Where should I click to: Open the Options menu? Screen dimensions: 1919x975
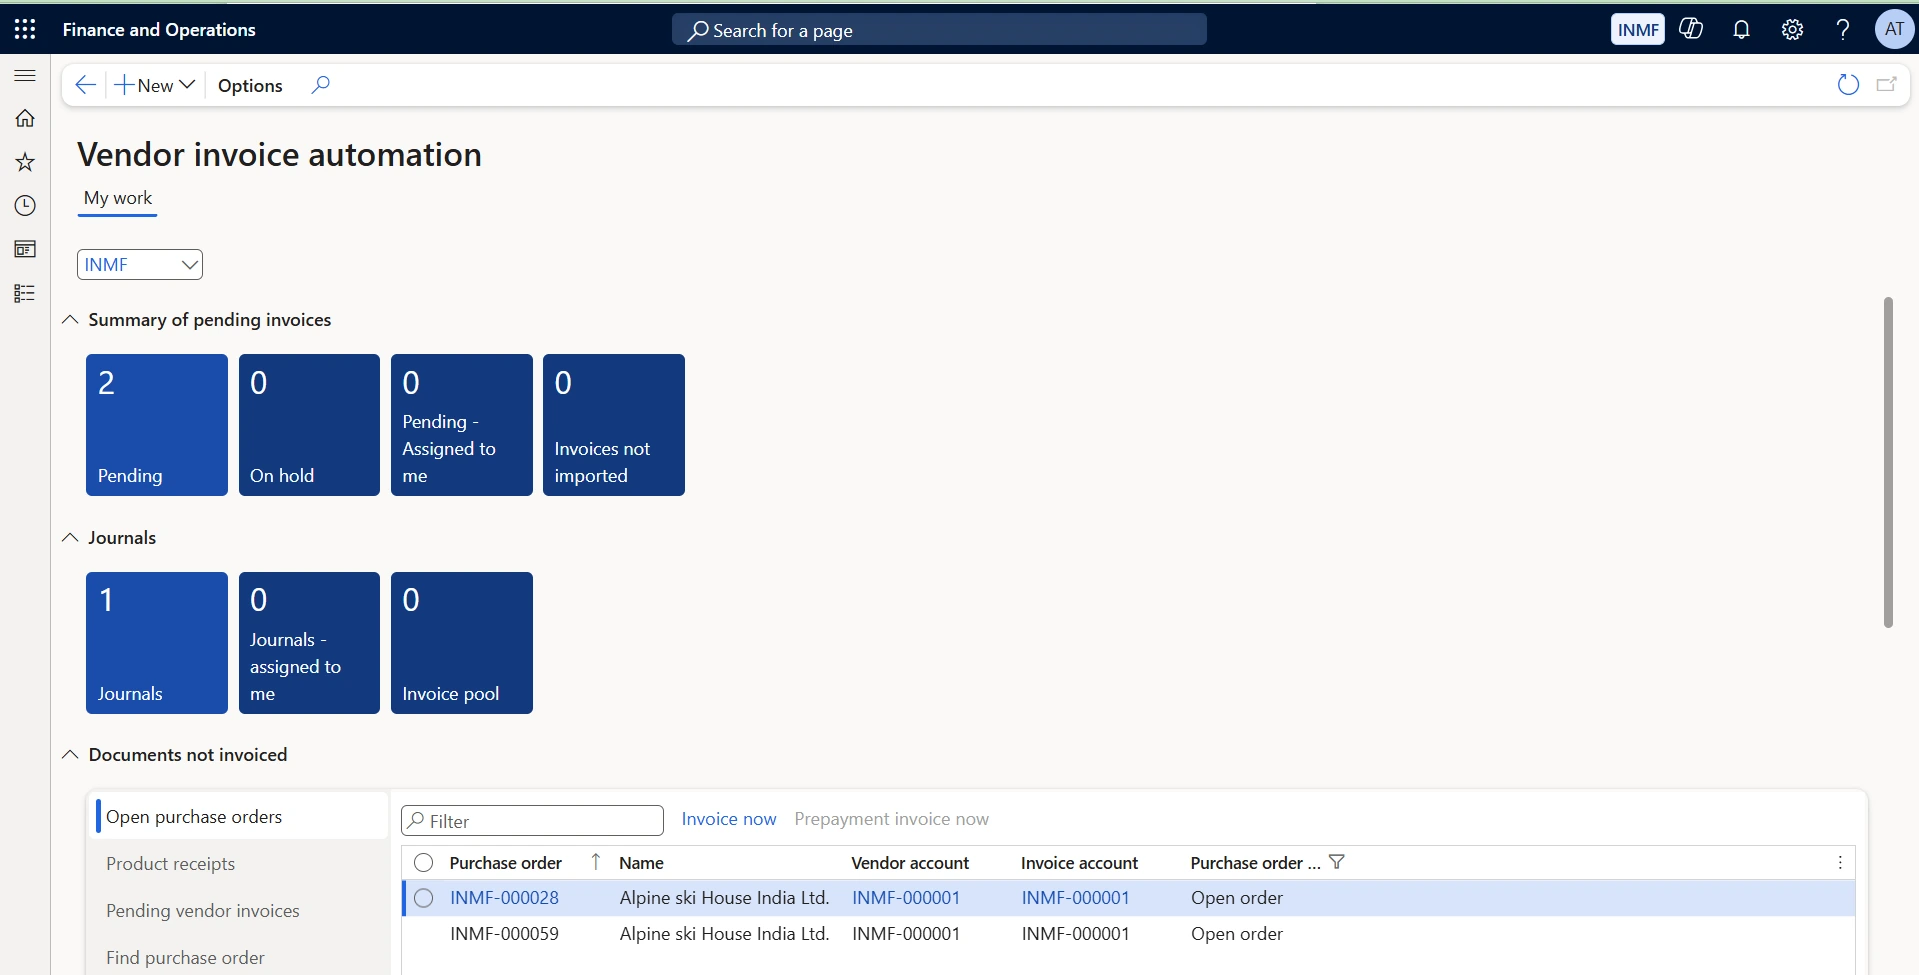click(250, 85)
